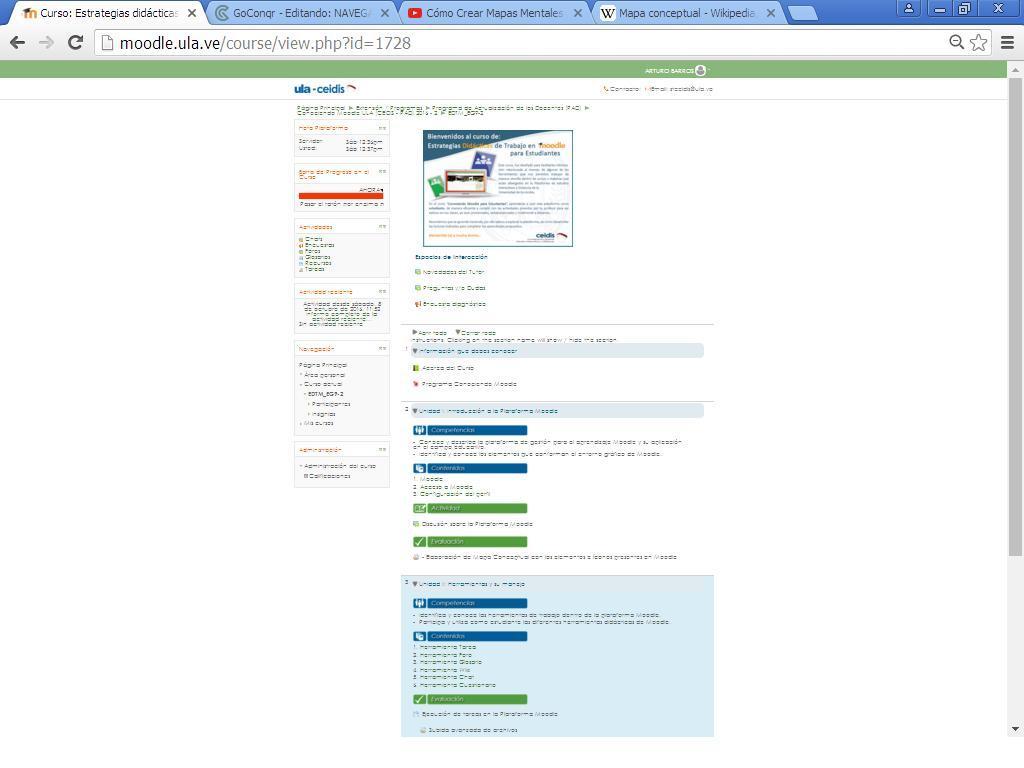This screenshot has width=1024, height=768.
Task: Open Tareas in the Actividades block
Action: click(313, 269)
